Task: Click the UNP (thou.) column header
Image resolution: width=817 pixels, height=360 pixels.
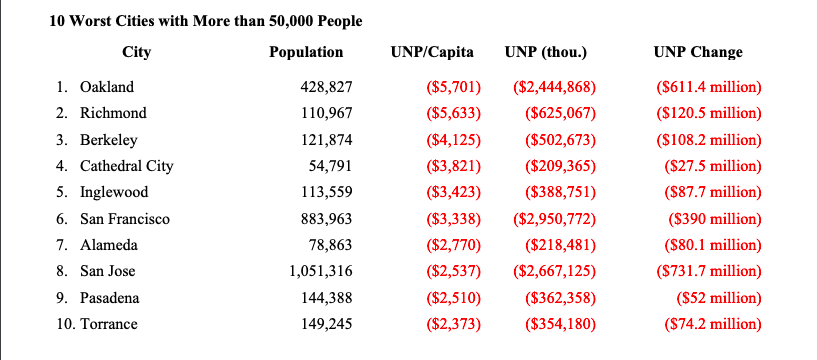Action: 546,53
